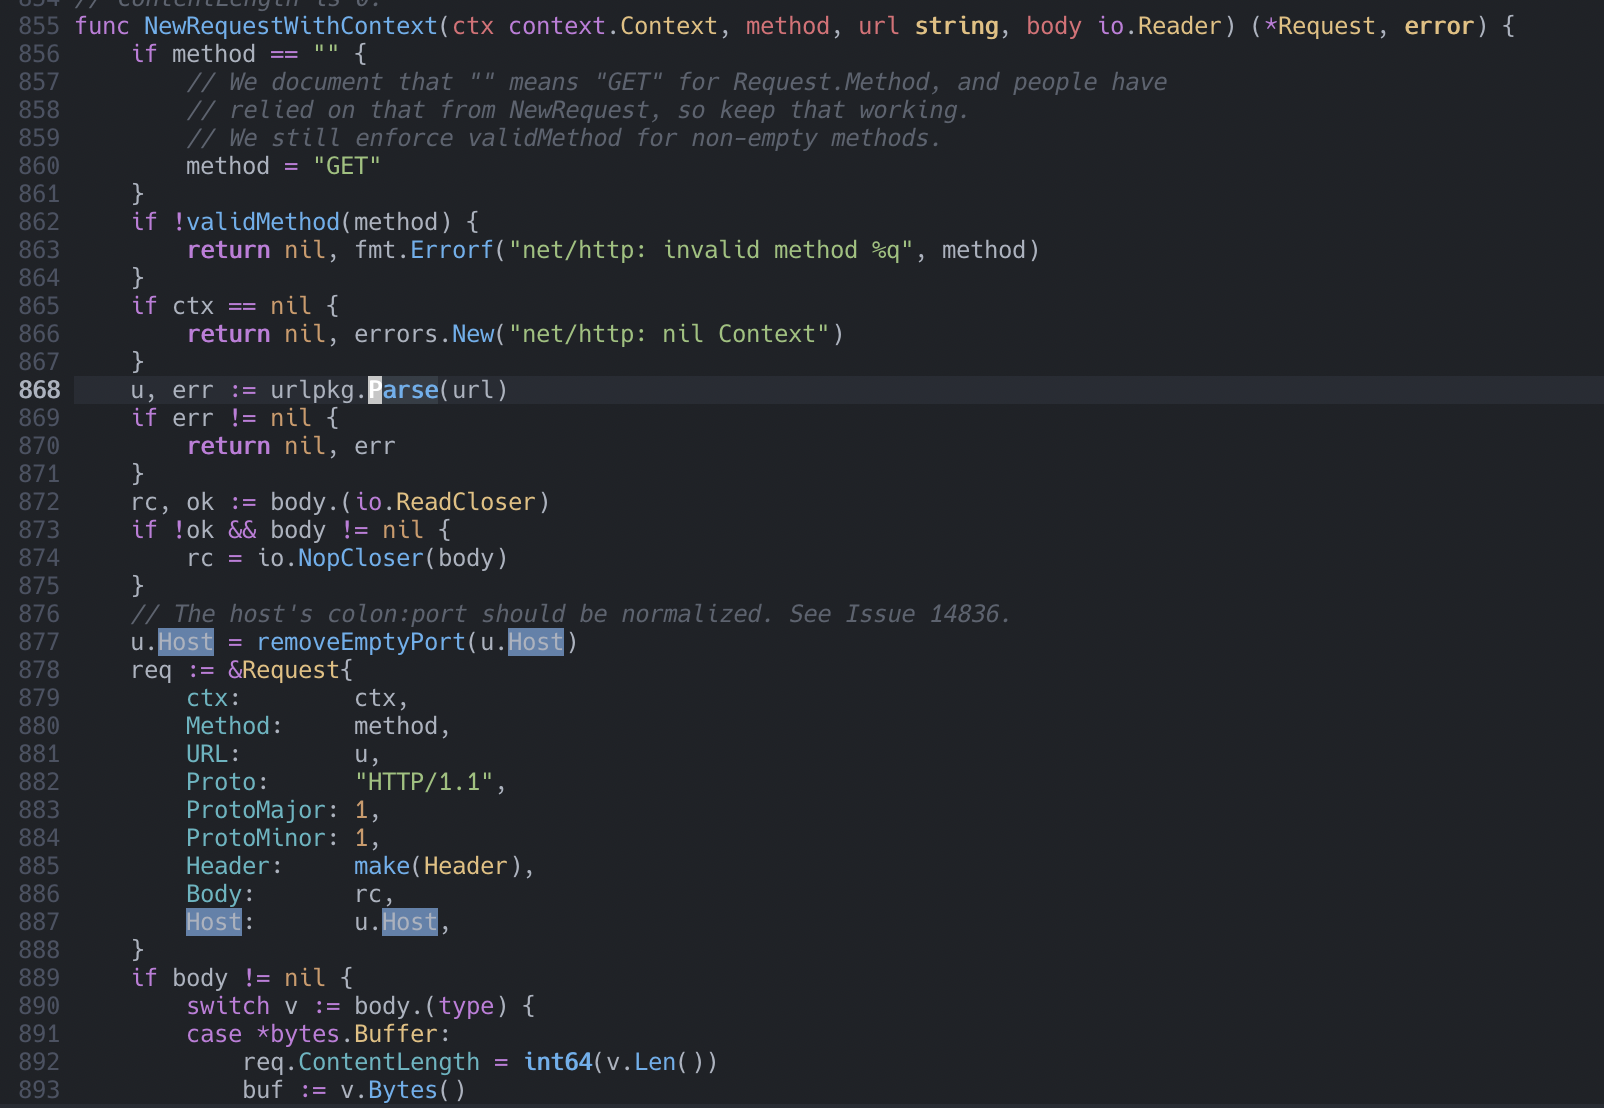Viewport: 1604px width, 1108px height.
Task: Click the switch statement on line 890
Action: pyautogui.click(x=228, y=1005)
